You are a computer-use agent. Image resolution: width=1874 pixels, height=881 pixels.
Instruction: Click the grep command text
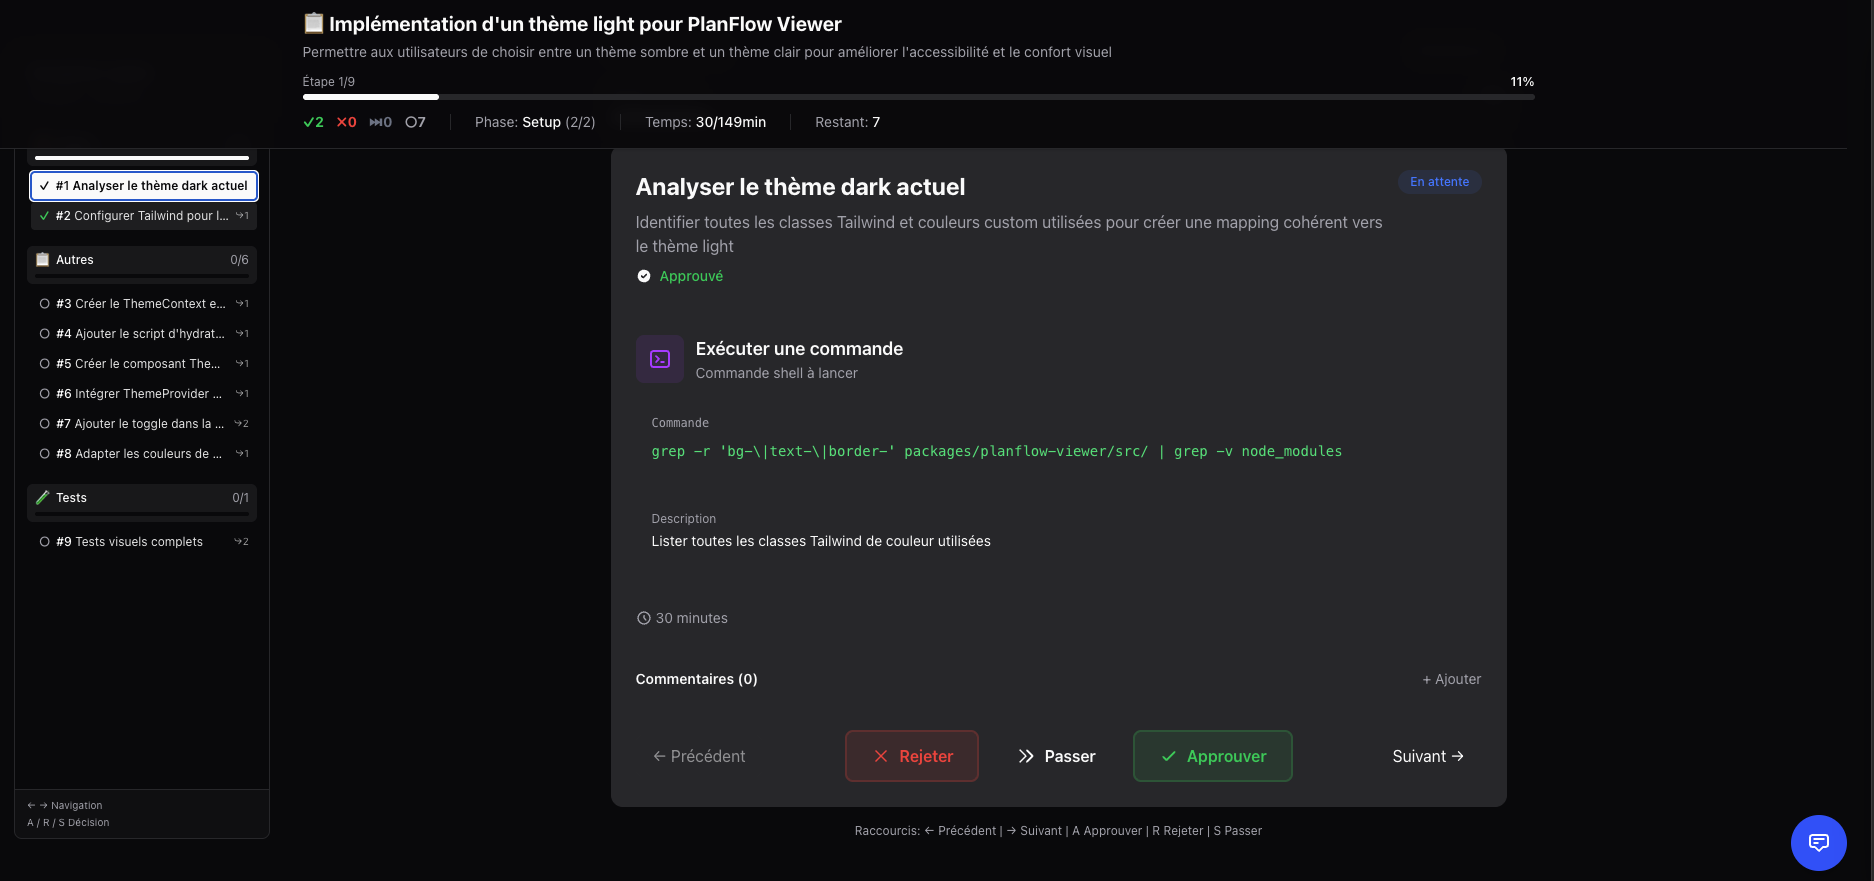pos(997,451)
